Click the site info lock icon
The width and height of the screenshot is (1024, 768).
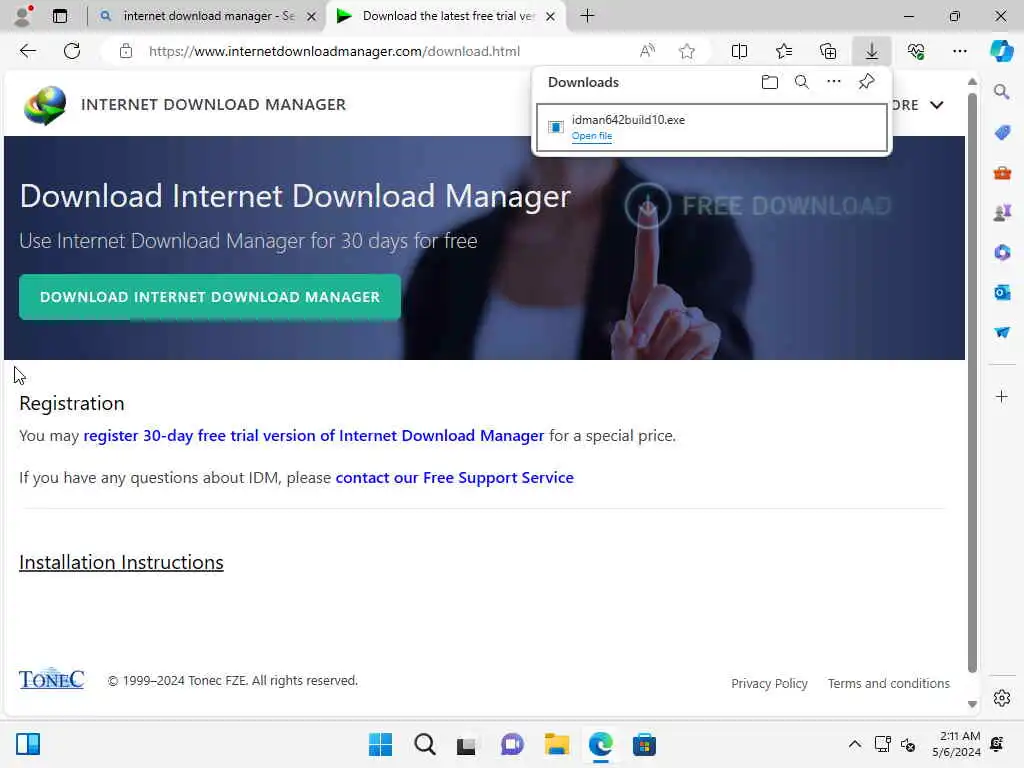click(126, 51)
